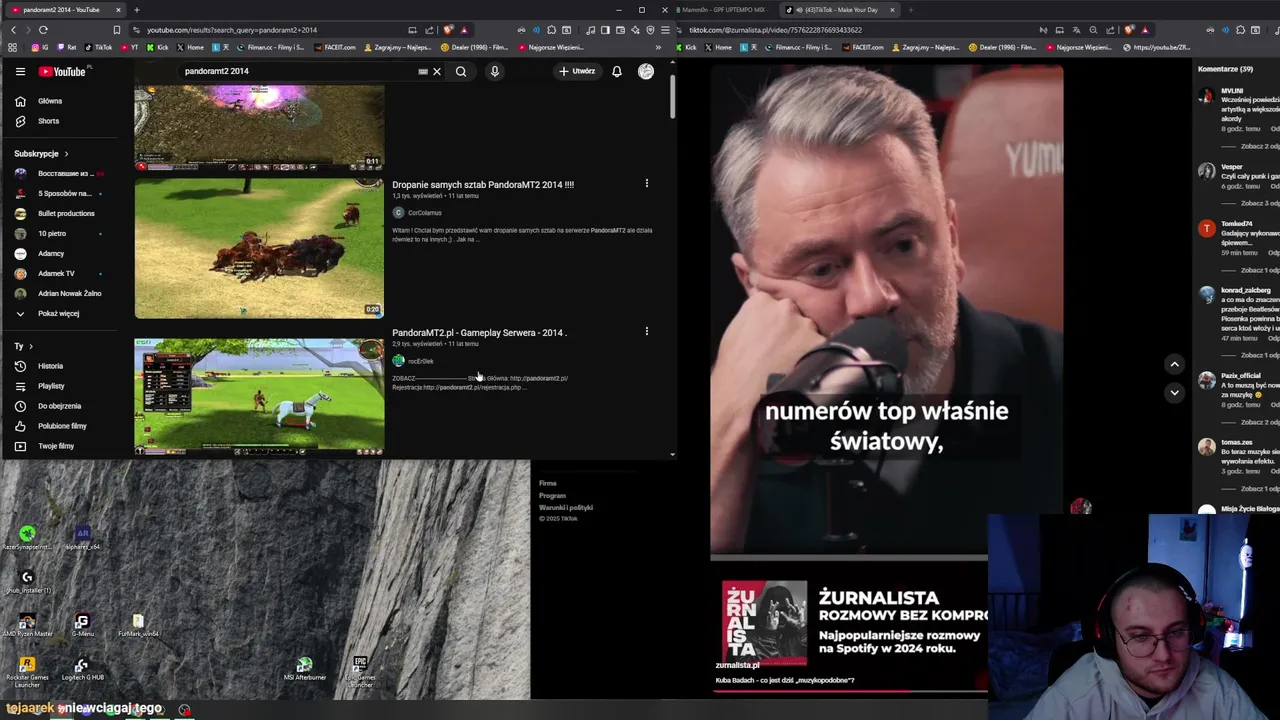Open the Brave Shields icon in the address bar

click(448, 30)
